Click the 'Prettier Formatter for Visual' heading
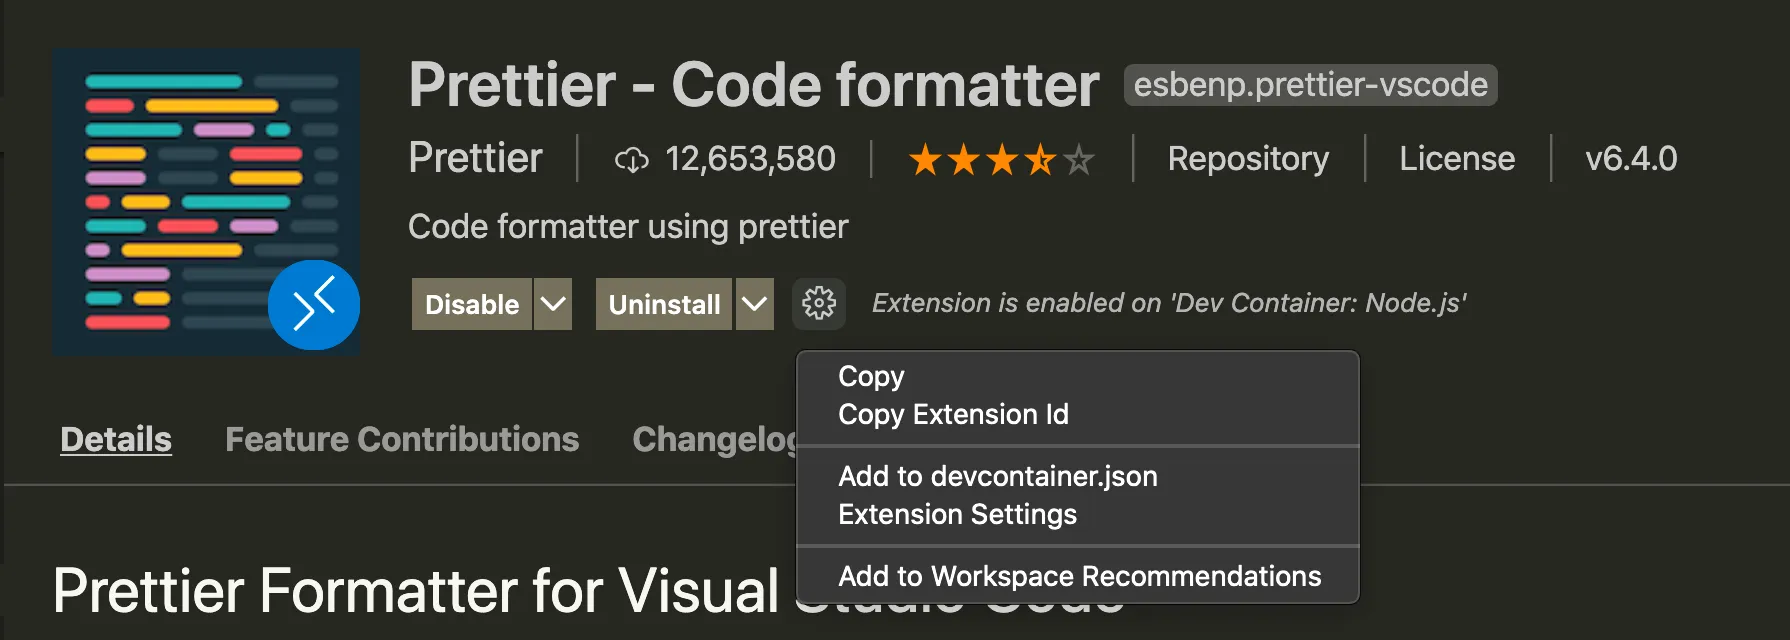Viewport: 1790px width, 640px height. tap(416, 590)
